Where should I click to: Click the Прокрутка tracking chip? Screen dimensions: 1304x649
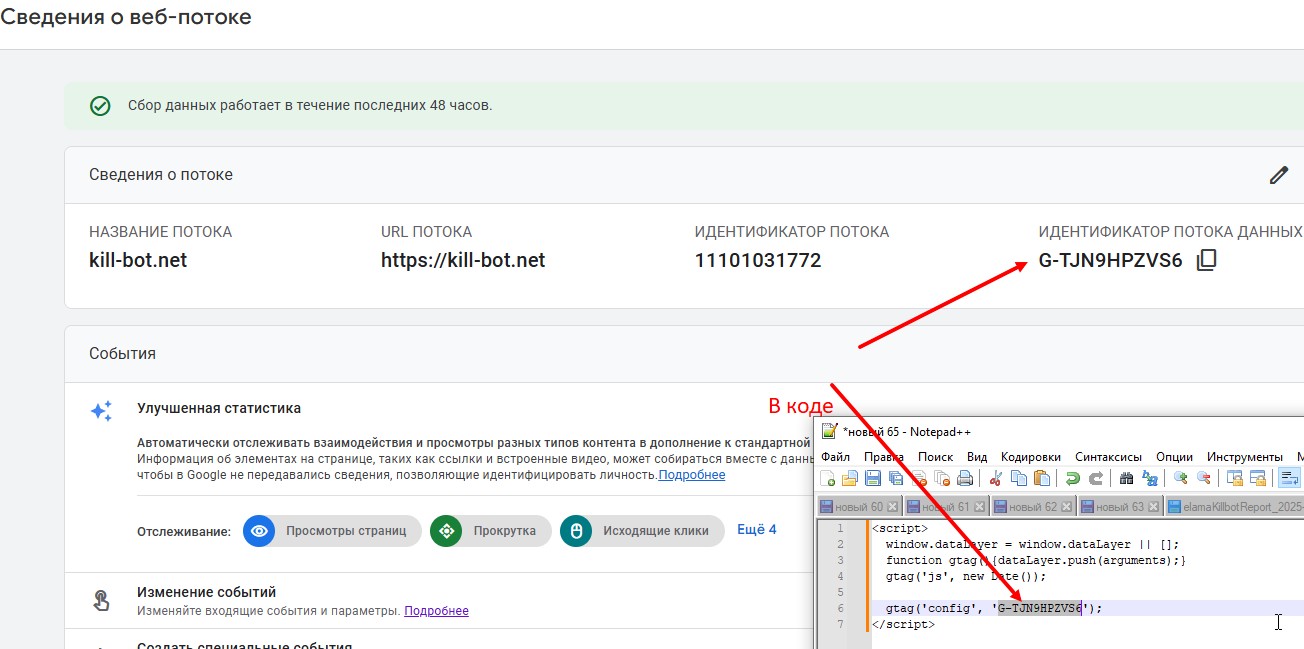[x=491, y=531]
